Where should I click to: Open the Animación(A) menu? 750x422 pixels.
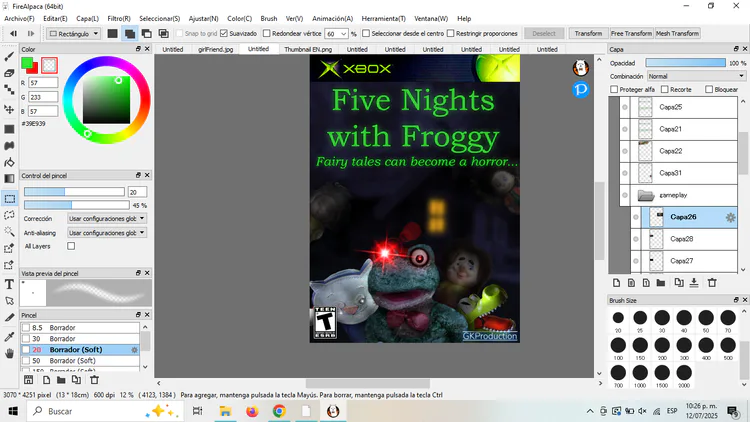point(332,19)
